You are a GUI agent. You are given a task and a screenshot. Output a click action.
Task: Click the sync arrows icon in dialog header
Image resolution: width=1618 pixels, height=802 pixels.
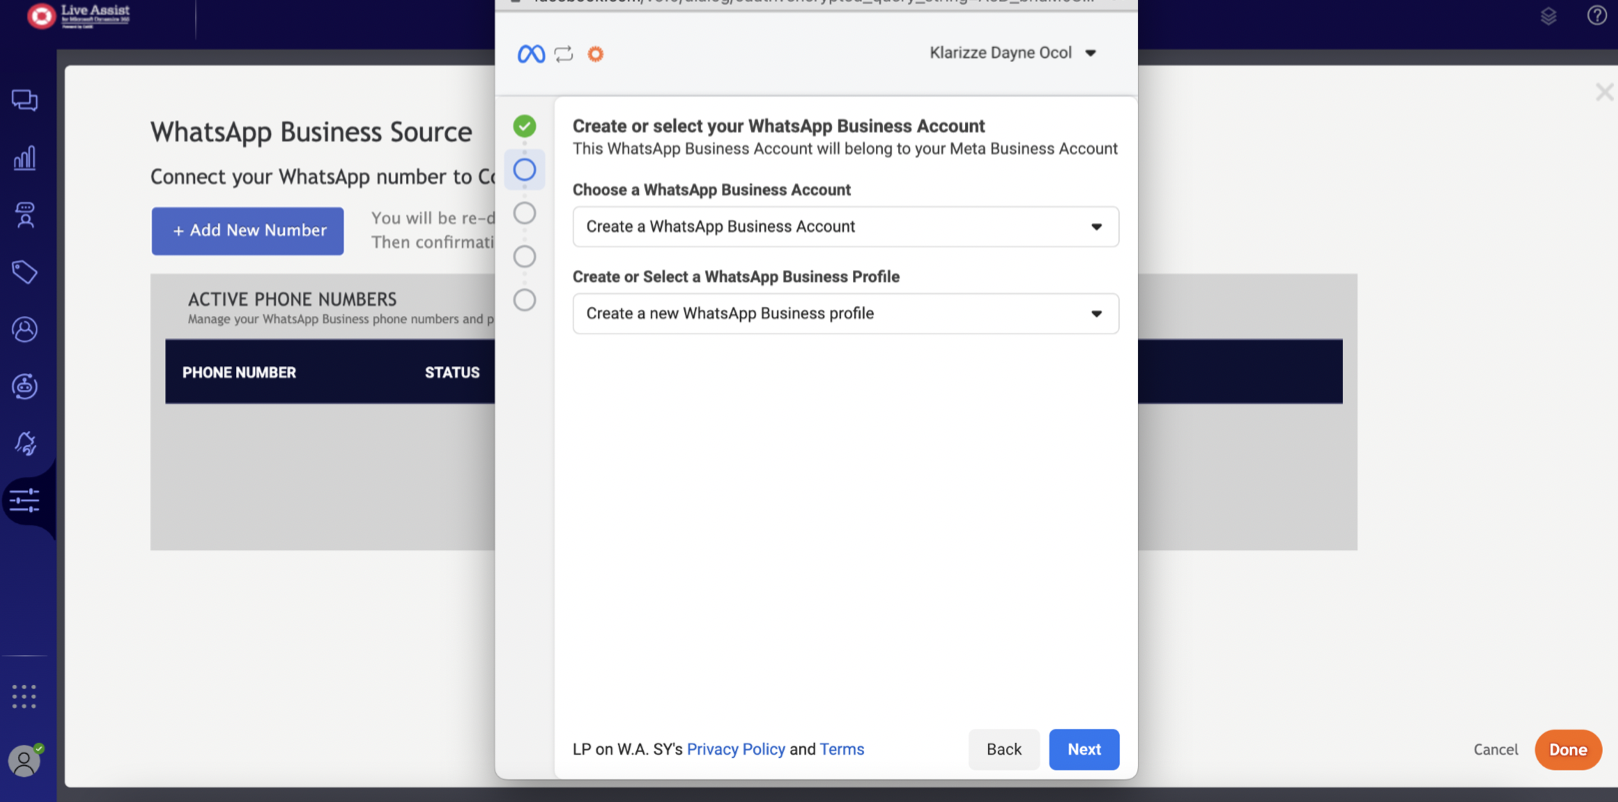pyautogui.click(x=564, y=54)
